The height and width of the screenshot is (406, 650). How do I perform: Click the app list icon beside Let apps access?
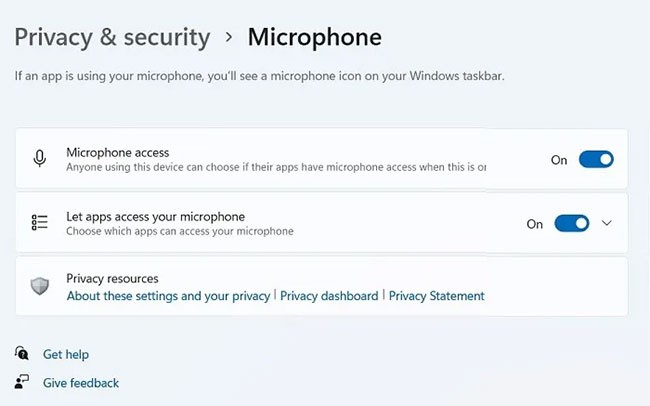[x=40, y=223]
